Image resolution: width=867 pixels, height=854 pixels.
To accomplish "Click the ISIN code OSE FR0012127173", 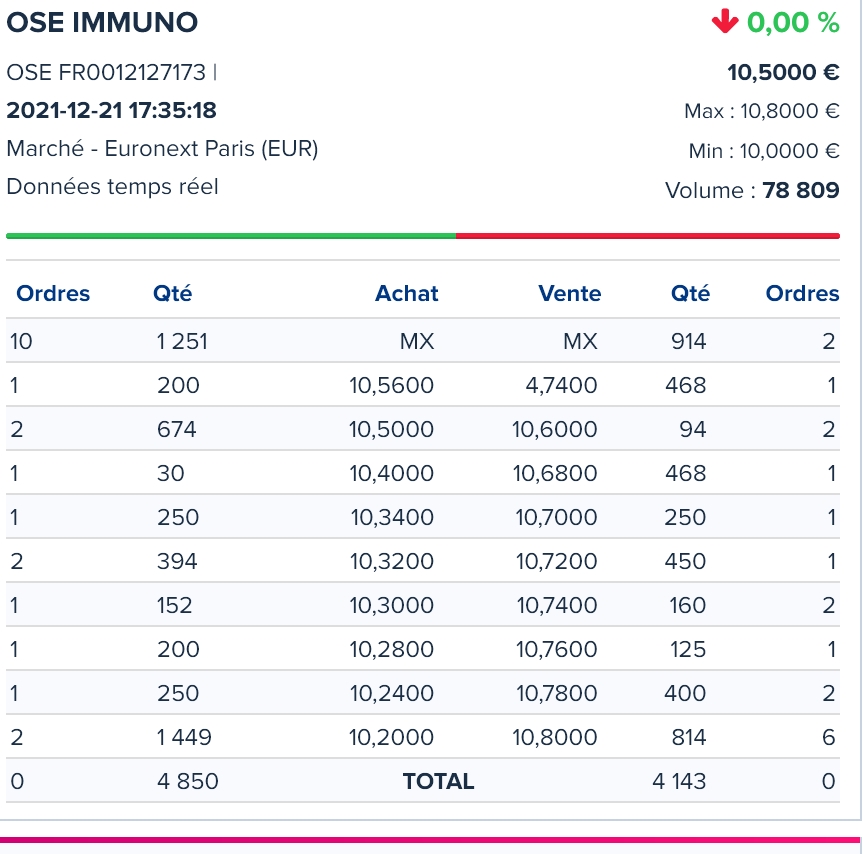I will point(106,72).
